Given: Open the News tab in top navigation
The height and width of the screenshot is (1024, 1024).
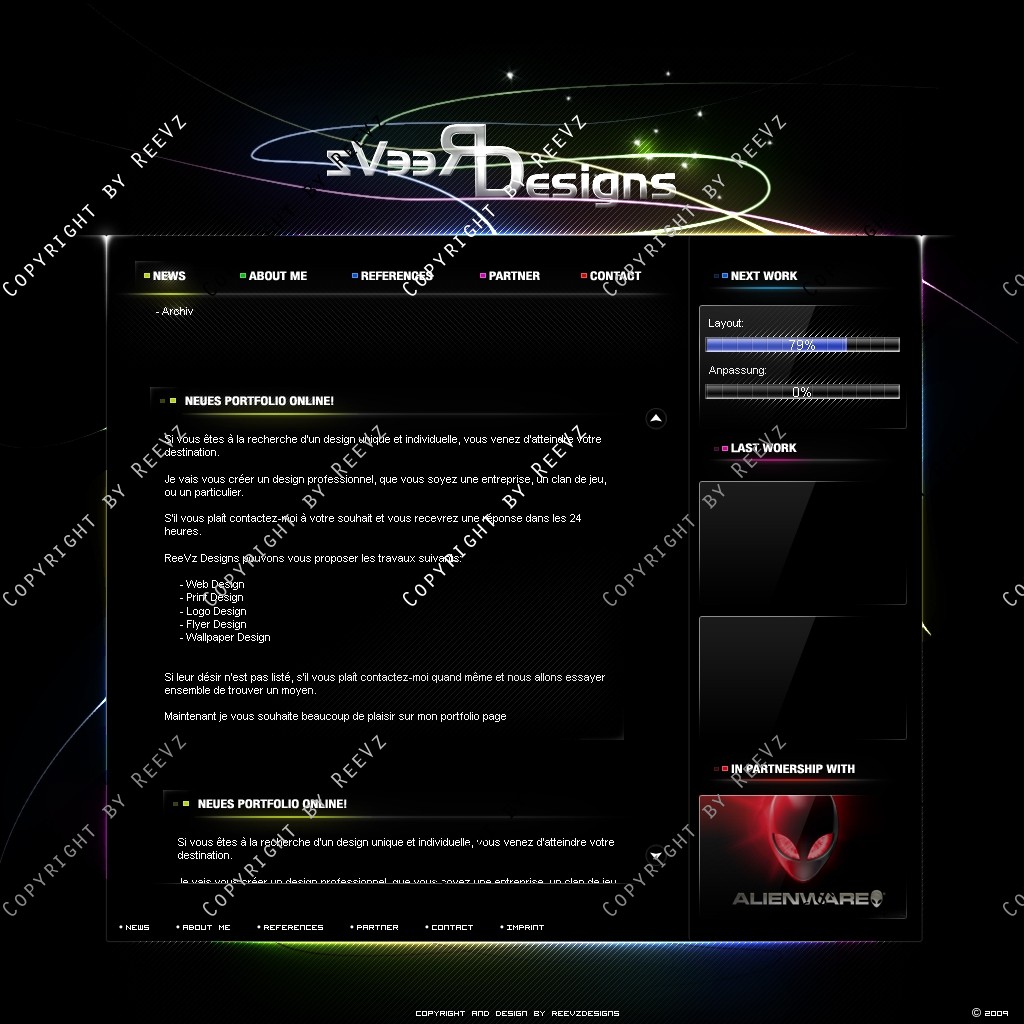Looking at the screenshot, I should pyautogui.click(x=168, y=276).
